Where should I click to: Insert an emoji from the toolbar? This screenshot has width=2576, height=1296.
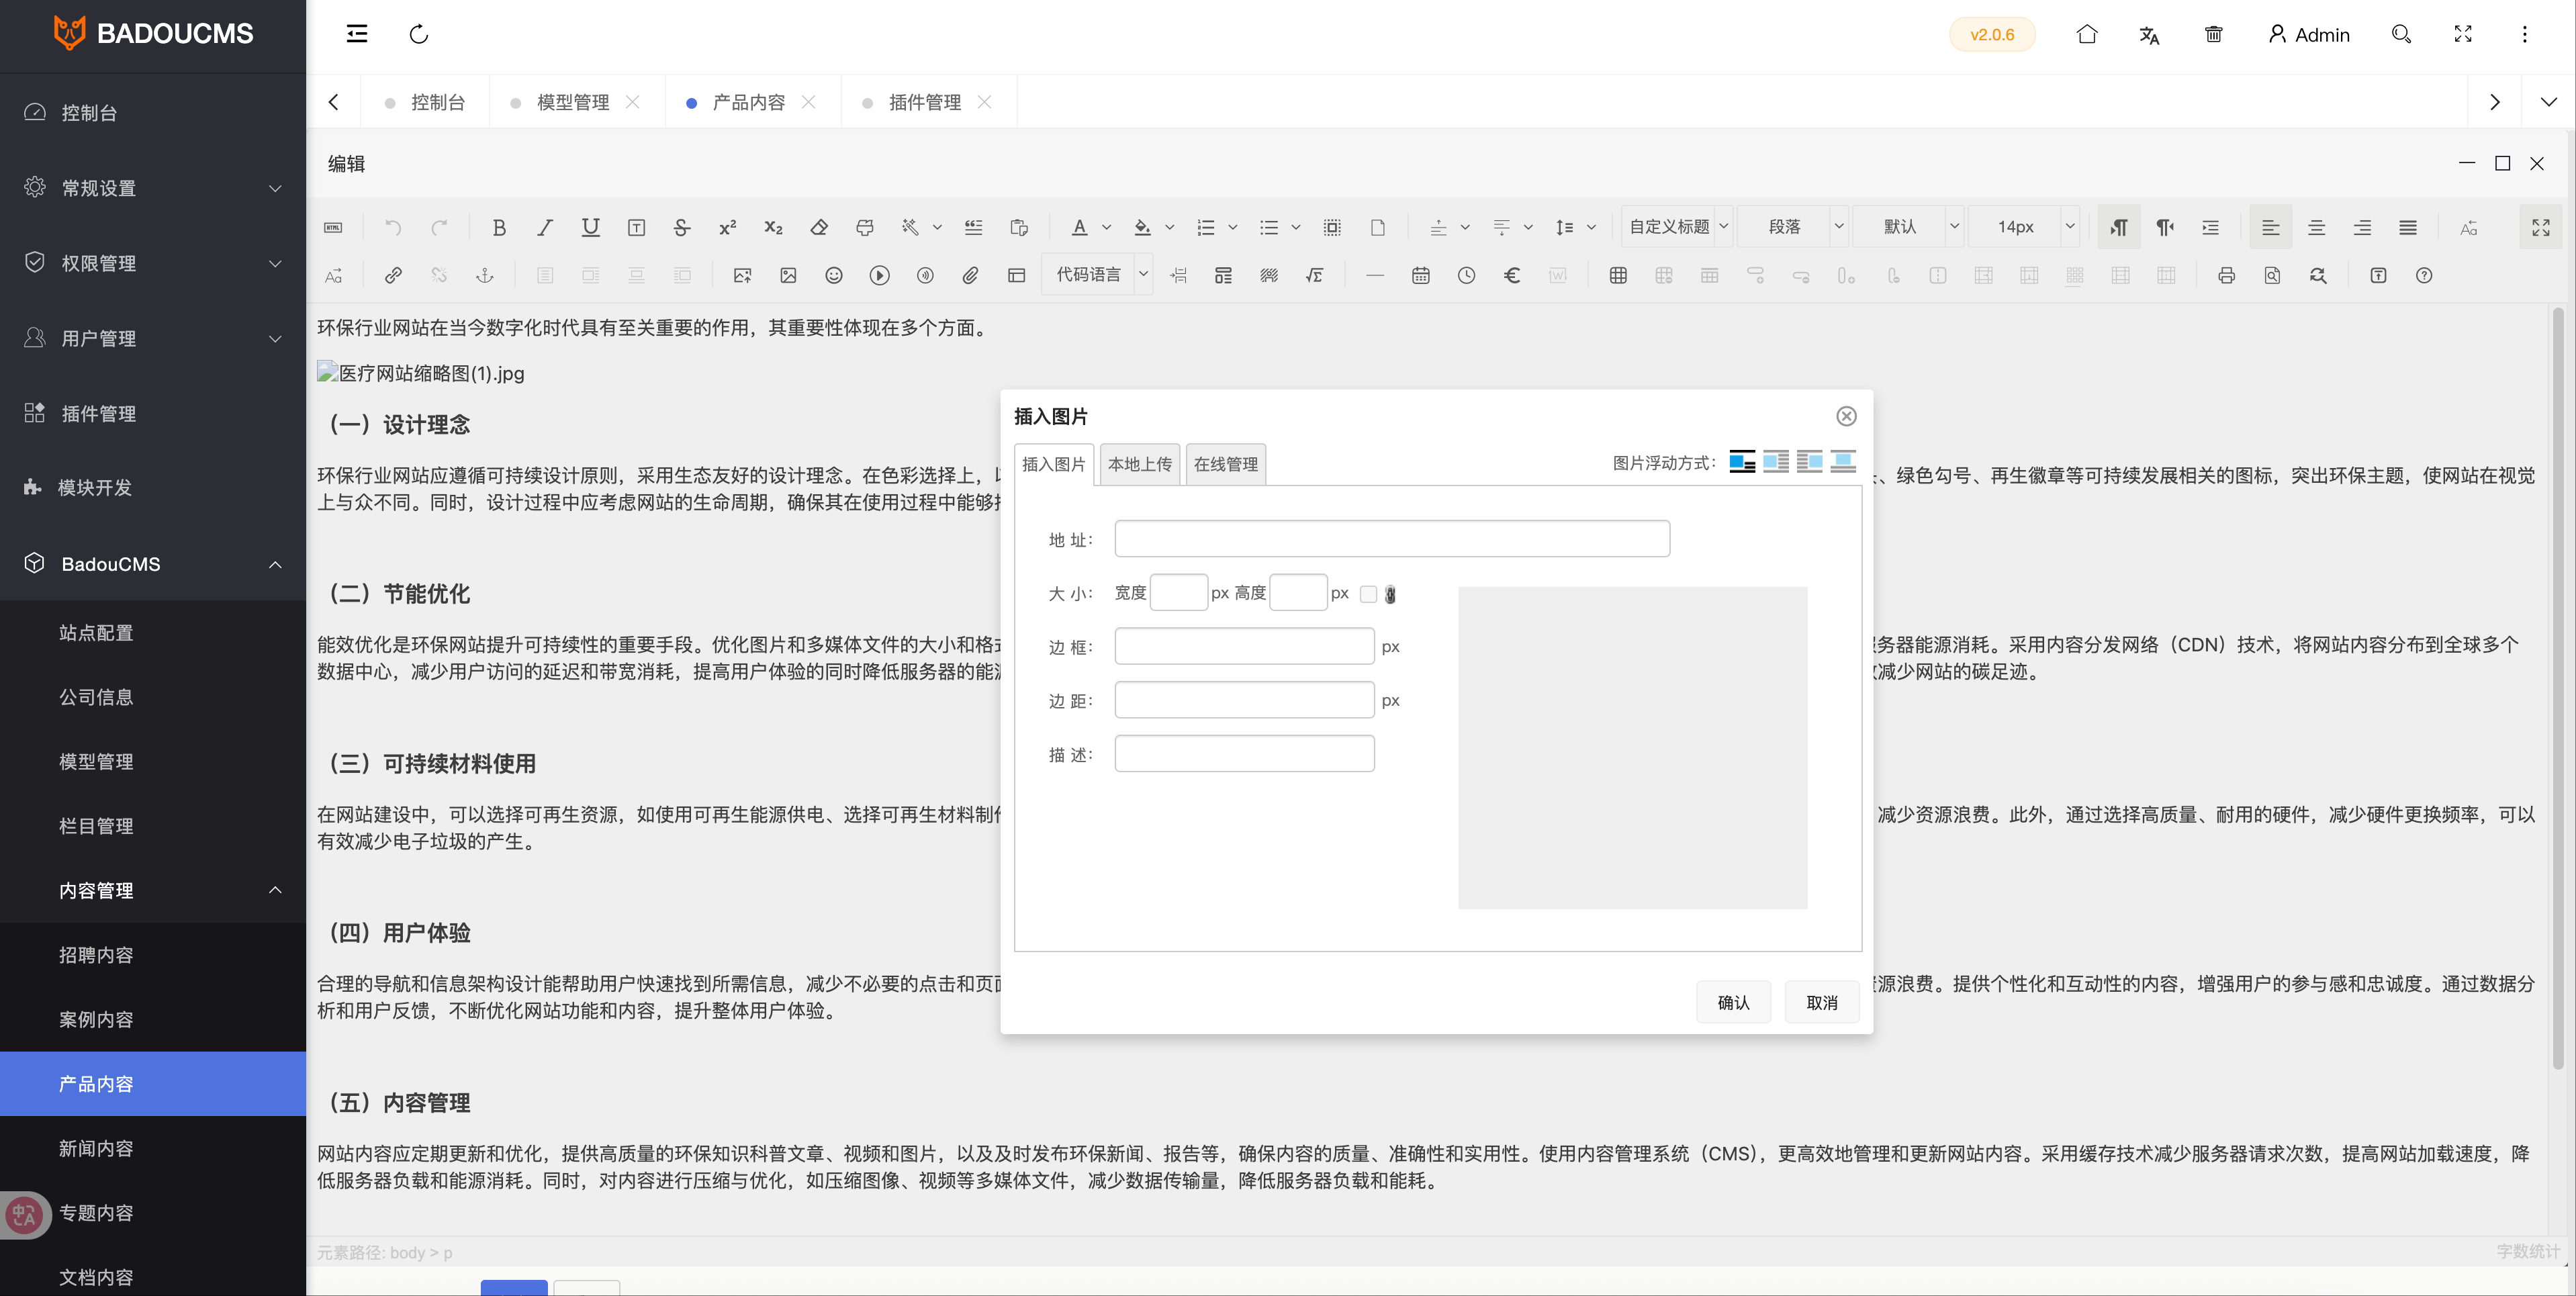pos(835,275)
